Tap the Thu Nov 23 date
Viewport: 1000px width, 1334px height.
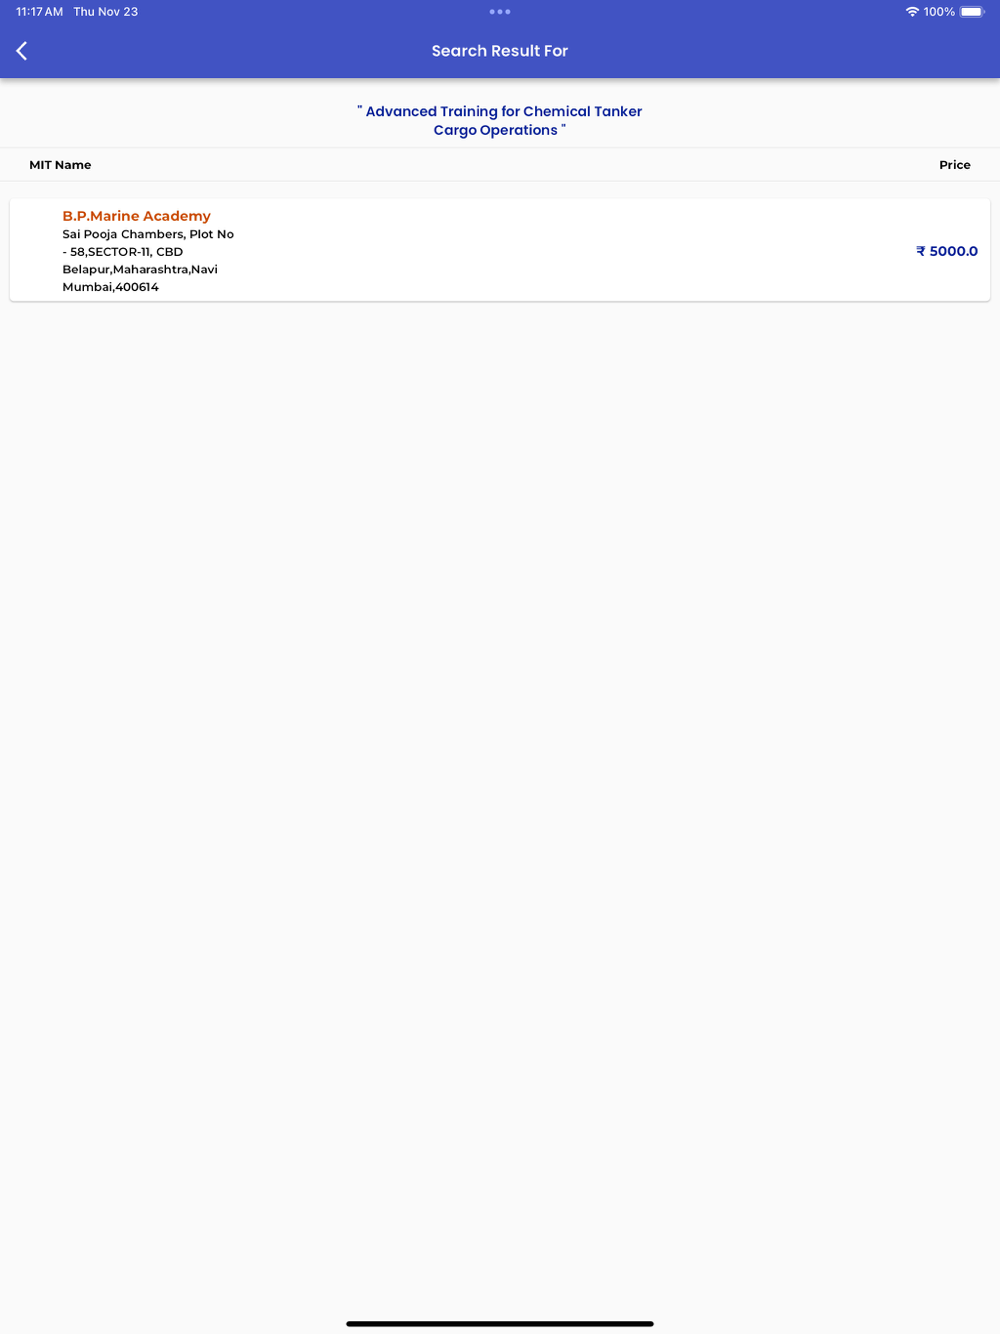[x=106, y=12]
